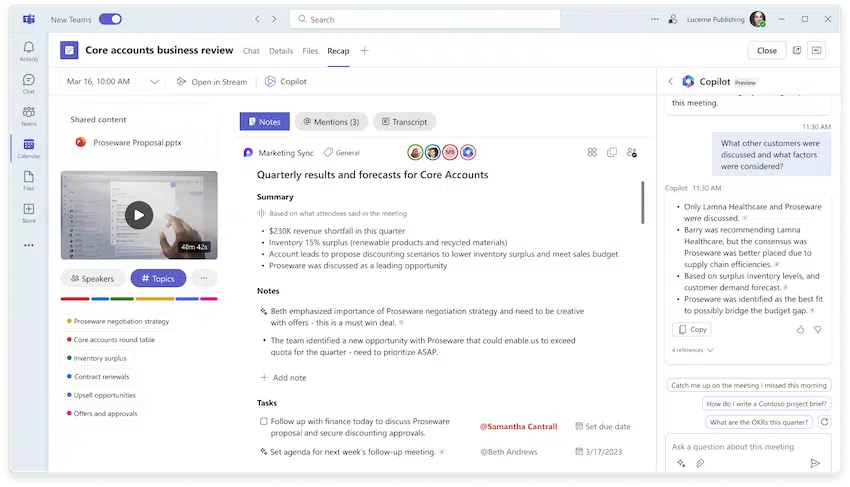This screenshot has height=487, width=850.
Task: Open Calendar in the left sidebar
Action: (x=29, y=148)
